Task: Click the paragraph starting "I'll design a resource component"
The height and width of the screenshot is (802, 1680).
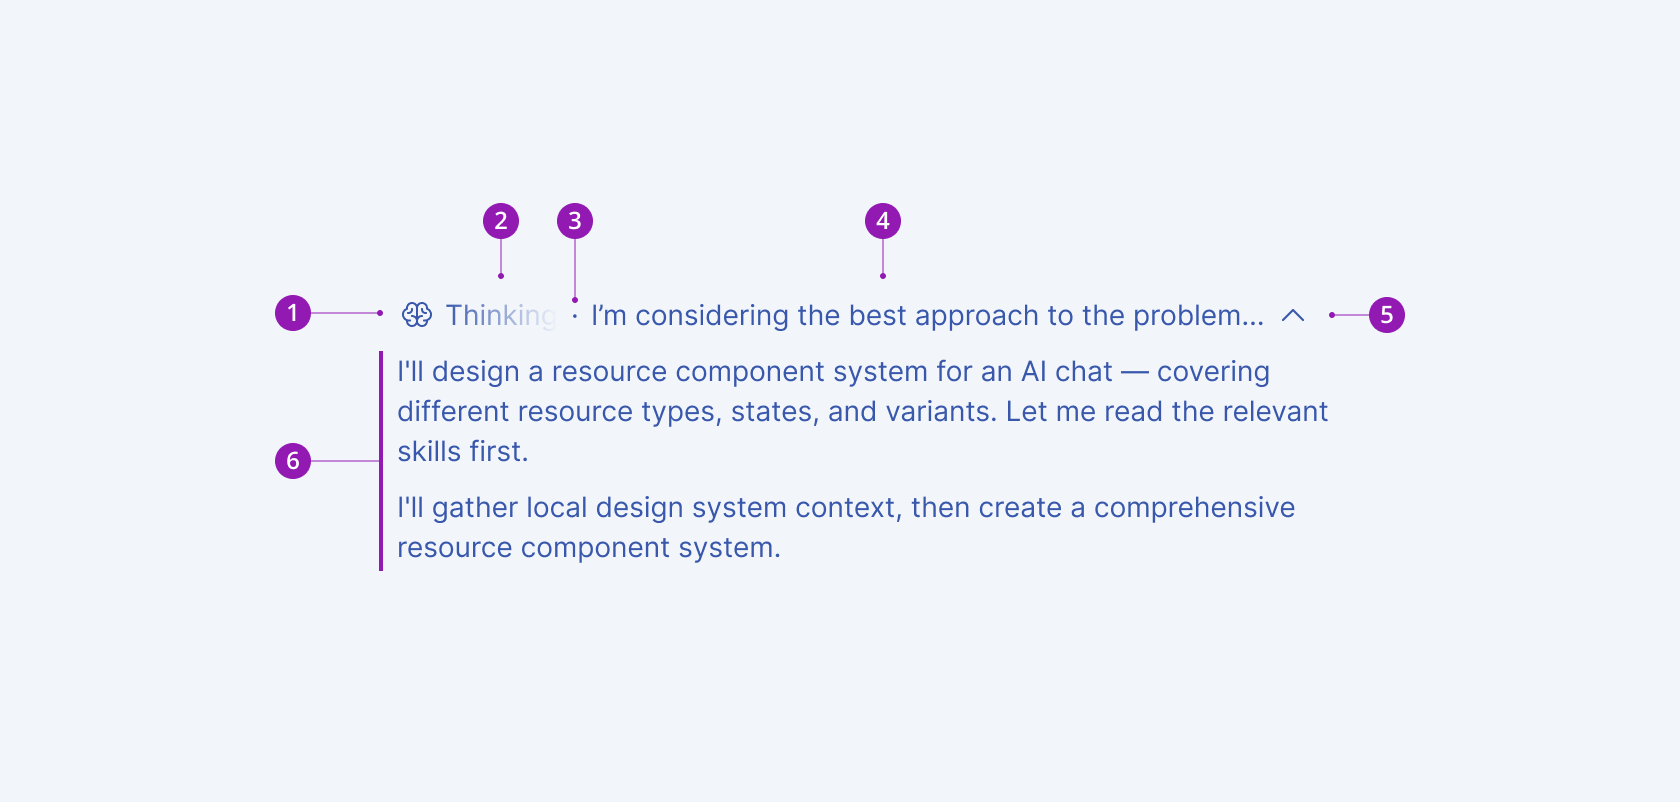Action: click(x=862, y=411)
